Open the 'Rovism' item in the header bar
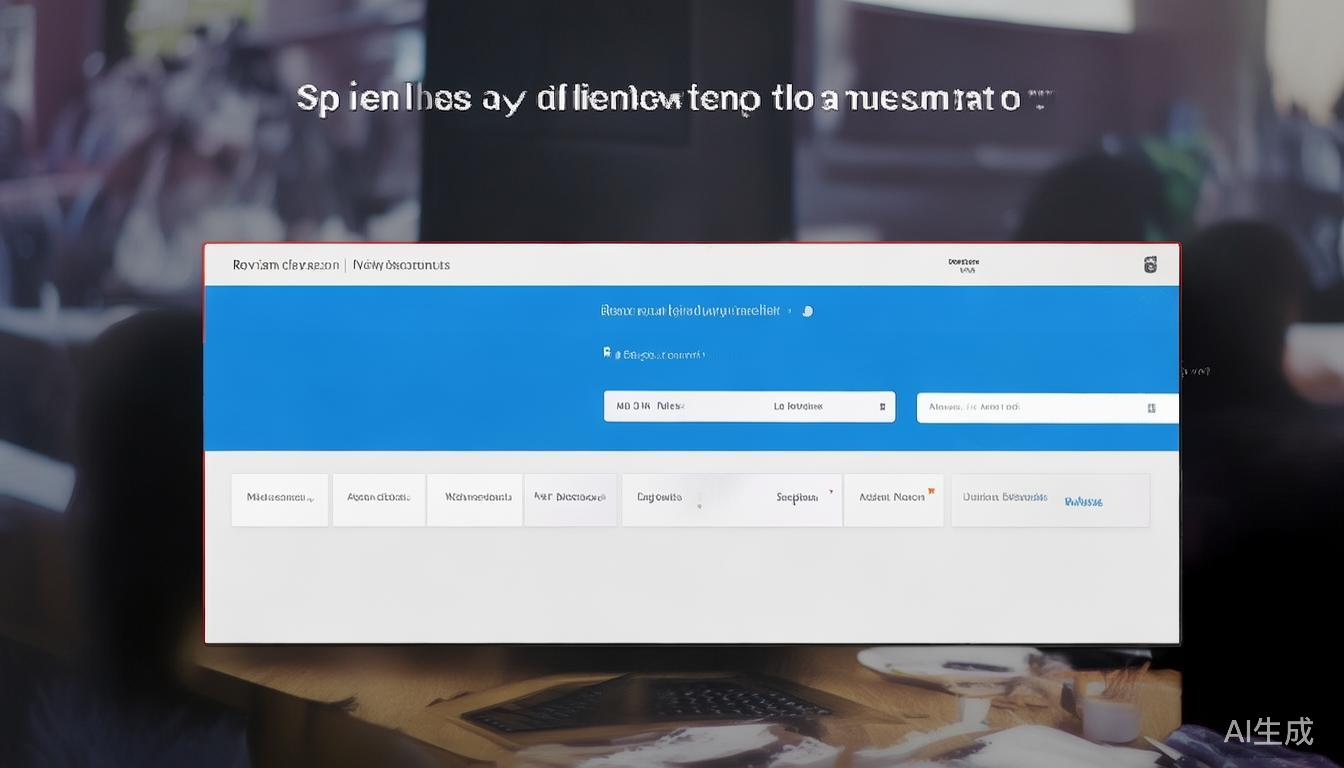The height and width of the screenshot is (768, 1344). [285, 265]
